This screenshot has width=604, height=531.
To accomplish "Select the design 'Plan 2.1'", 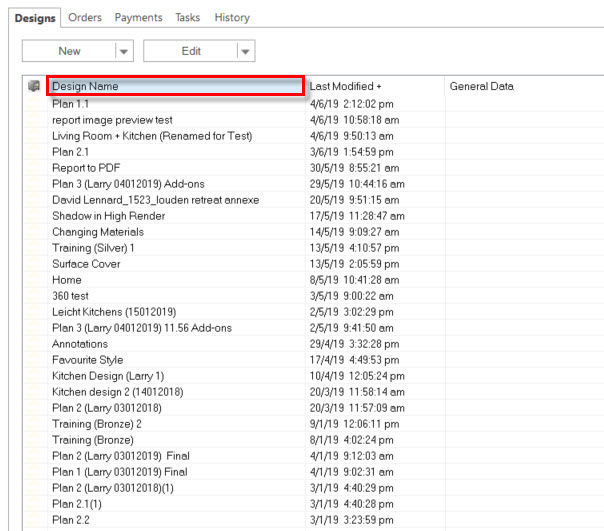I will pos(70,152).
